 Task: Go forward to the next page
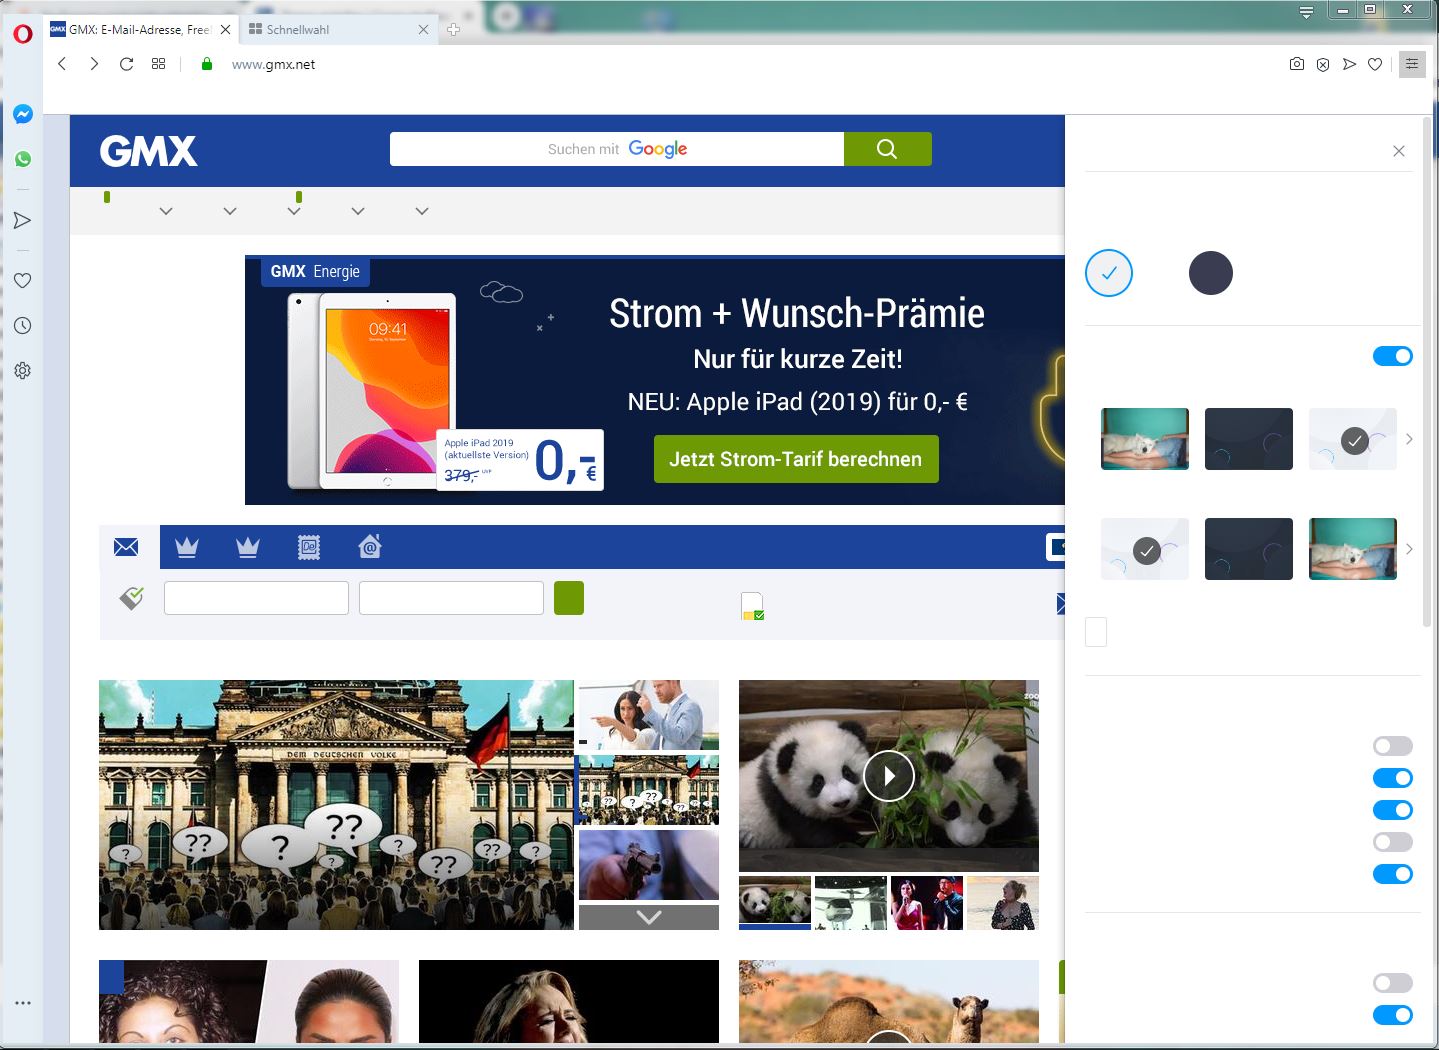point(94,64)
